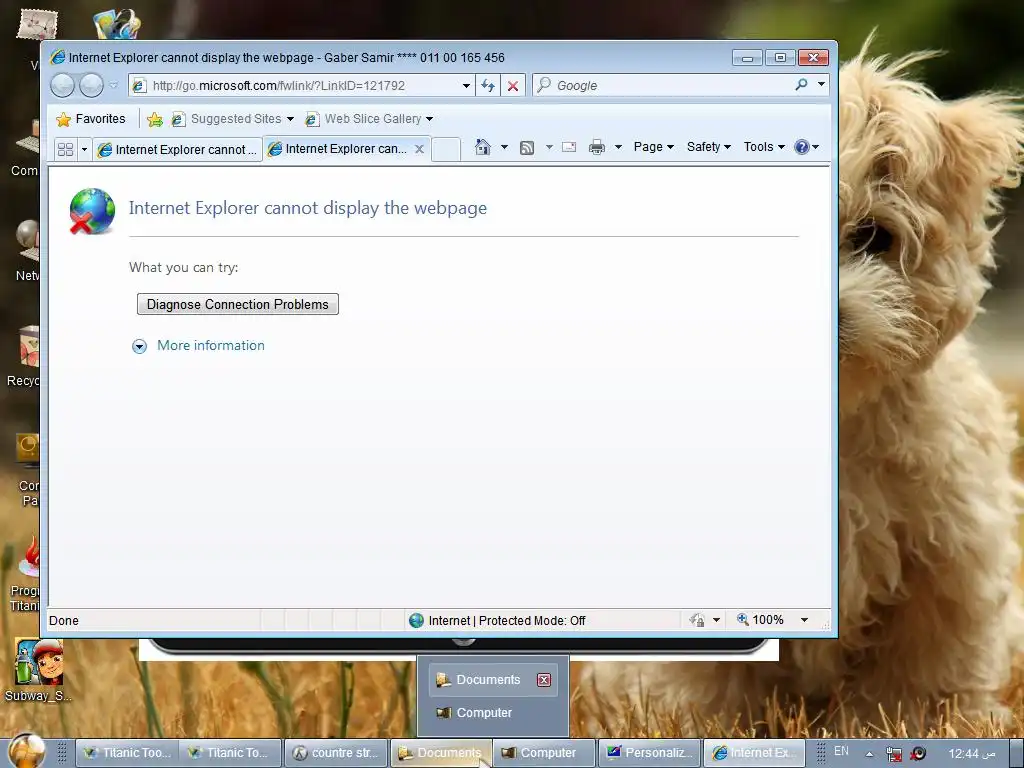This screenshot has width=1024, height=768.
Task: Add page to Favorites bar icon
Action: coord(155,119)
